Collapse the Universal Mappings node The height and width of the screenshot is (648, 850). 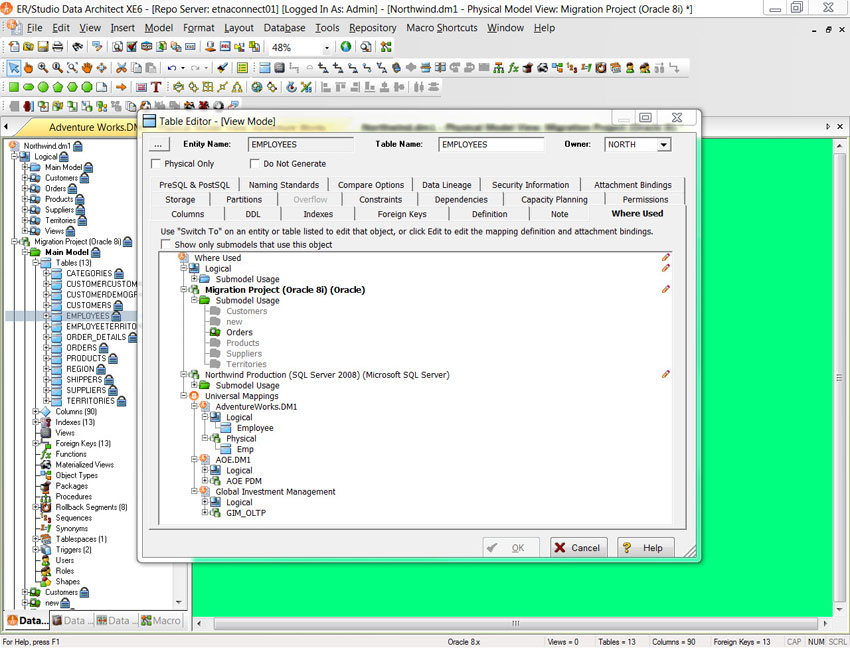[x=184, y=396]
